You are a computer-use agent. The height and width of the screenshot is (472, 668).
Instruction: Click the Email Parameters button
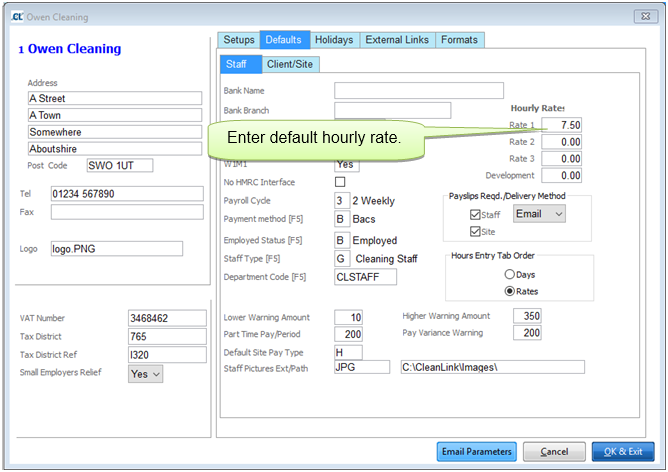pos(477,452)
